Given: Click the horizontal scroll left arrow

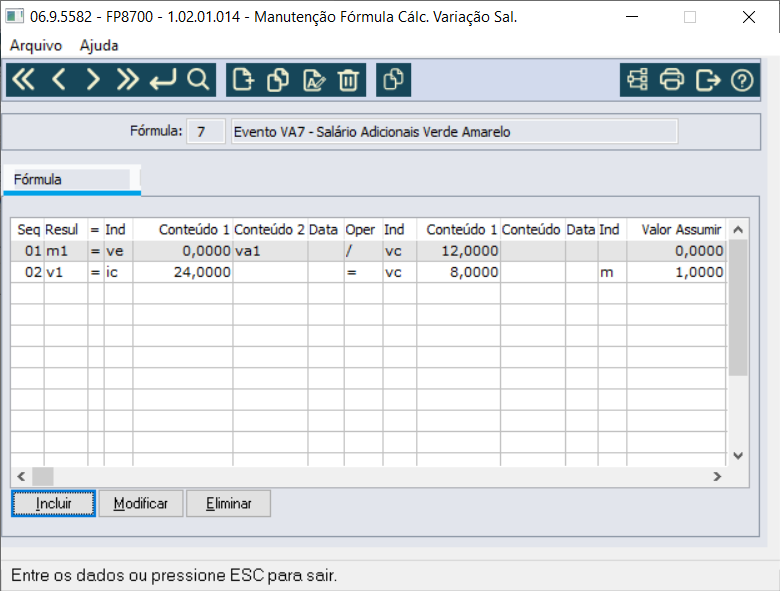Looking at the screenshot, I should [x=21, y=477].
